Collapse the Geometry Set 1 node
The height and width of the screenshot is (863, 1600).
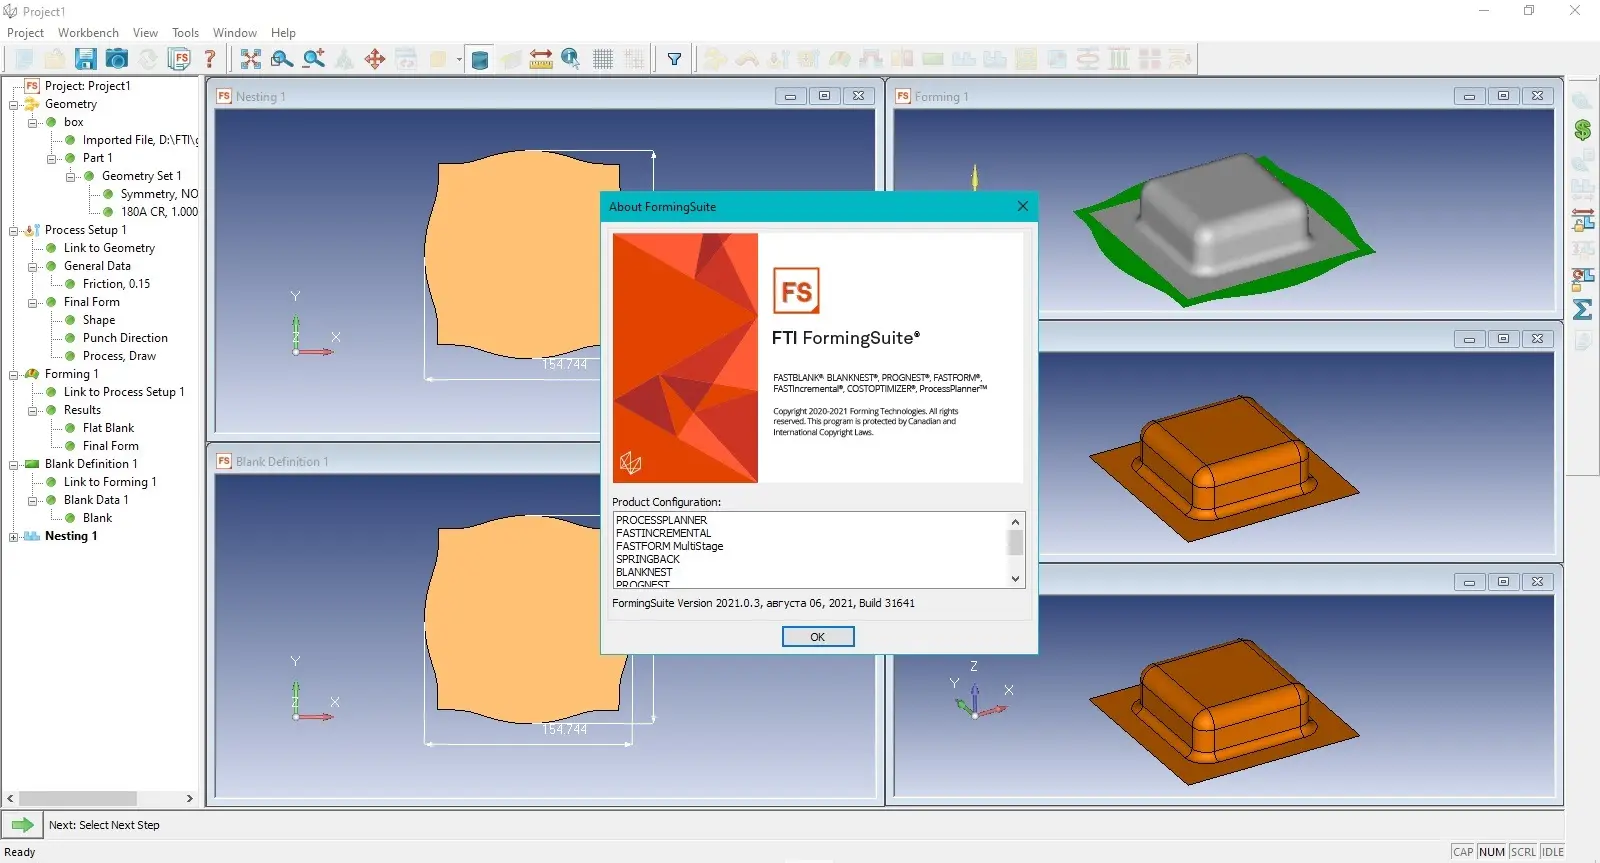click(71, 176)
